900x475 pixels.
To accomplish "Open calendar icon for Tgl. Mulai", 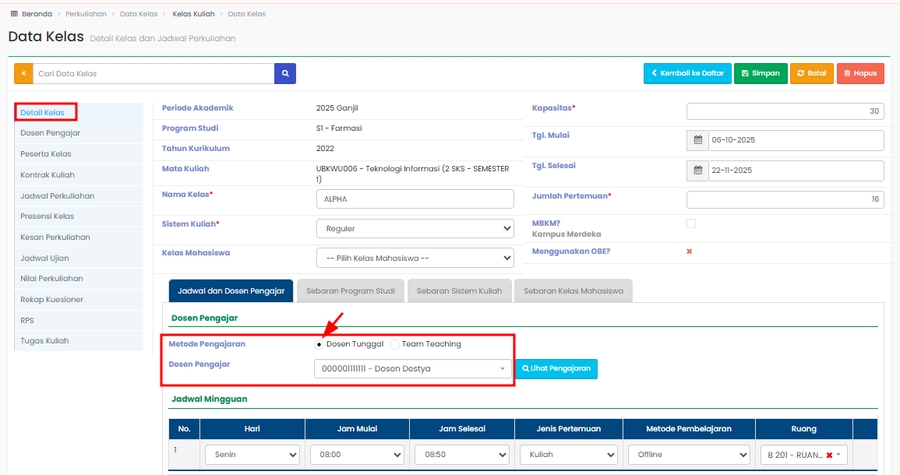I will click(697, 140).
